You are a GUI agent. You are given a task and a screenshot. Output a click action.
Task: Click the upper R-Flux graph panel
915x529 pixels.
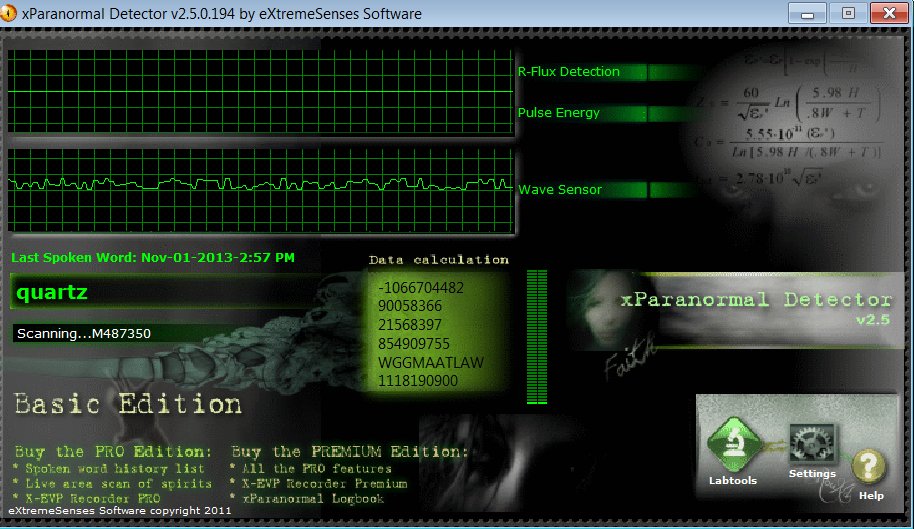pos(260,92)
